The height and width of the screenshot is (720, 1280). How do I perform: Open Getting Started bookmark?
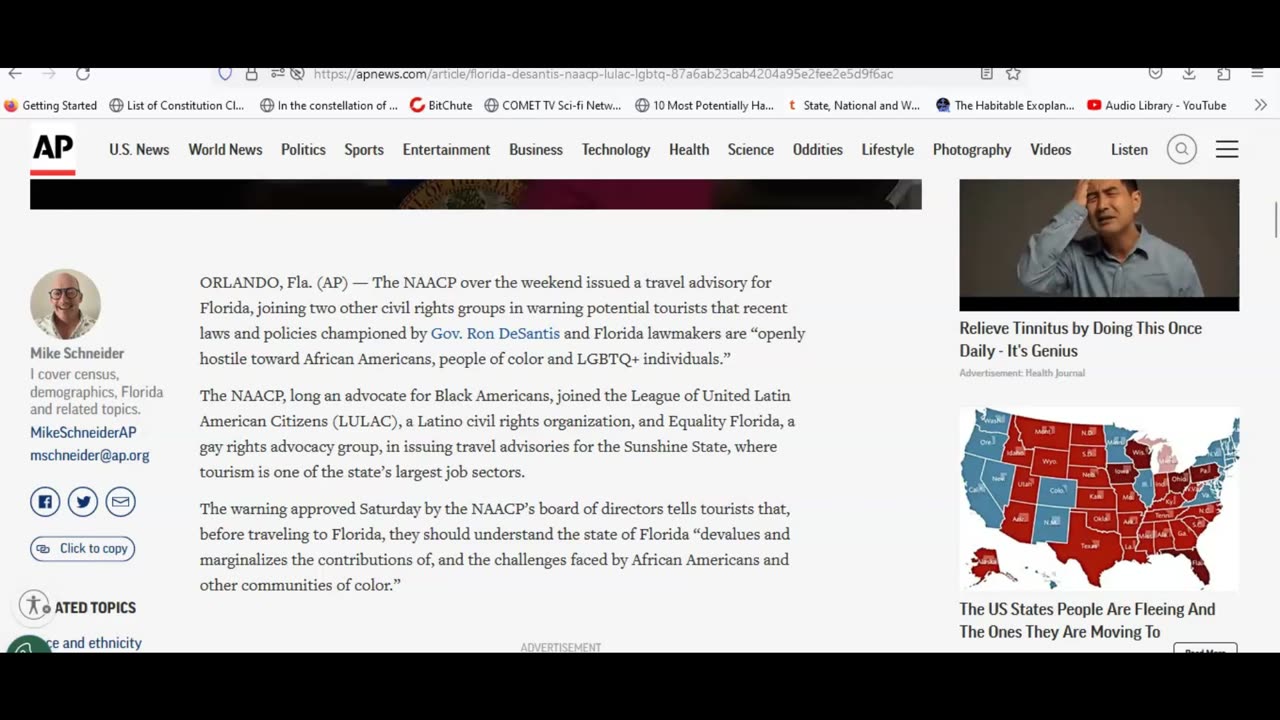click(x=51, y=105)
